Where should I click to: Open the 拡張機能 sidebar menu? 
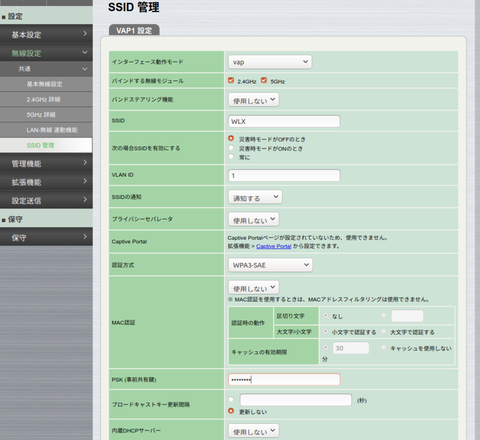point(46,182)
